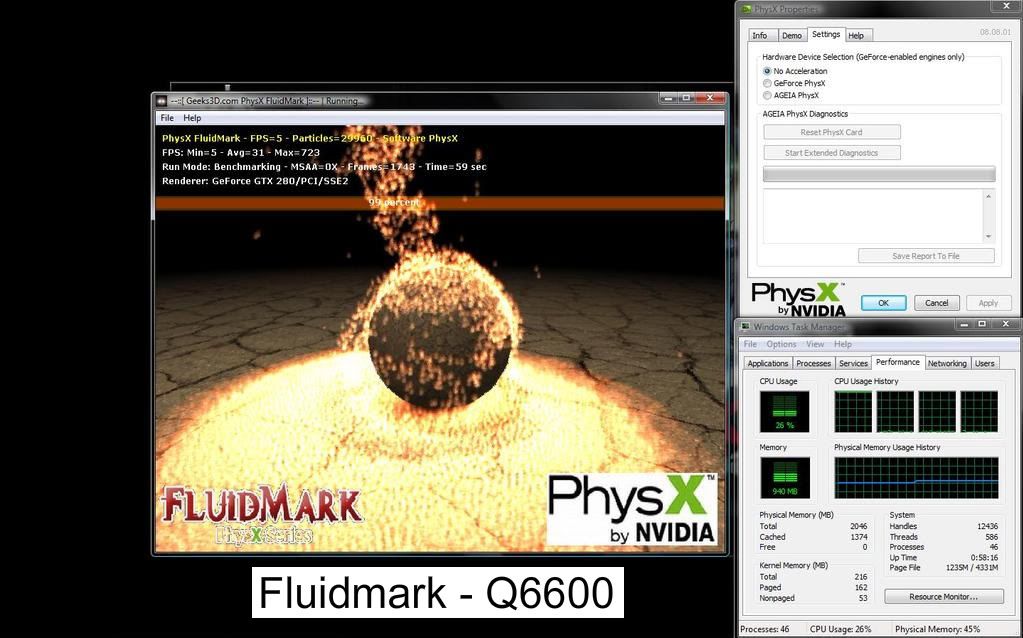Maximize the FluidMark window
The image size is (1023, 638).
(686, 98)
